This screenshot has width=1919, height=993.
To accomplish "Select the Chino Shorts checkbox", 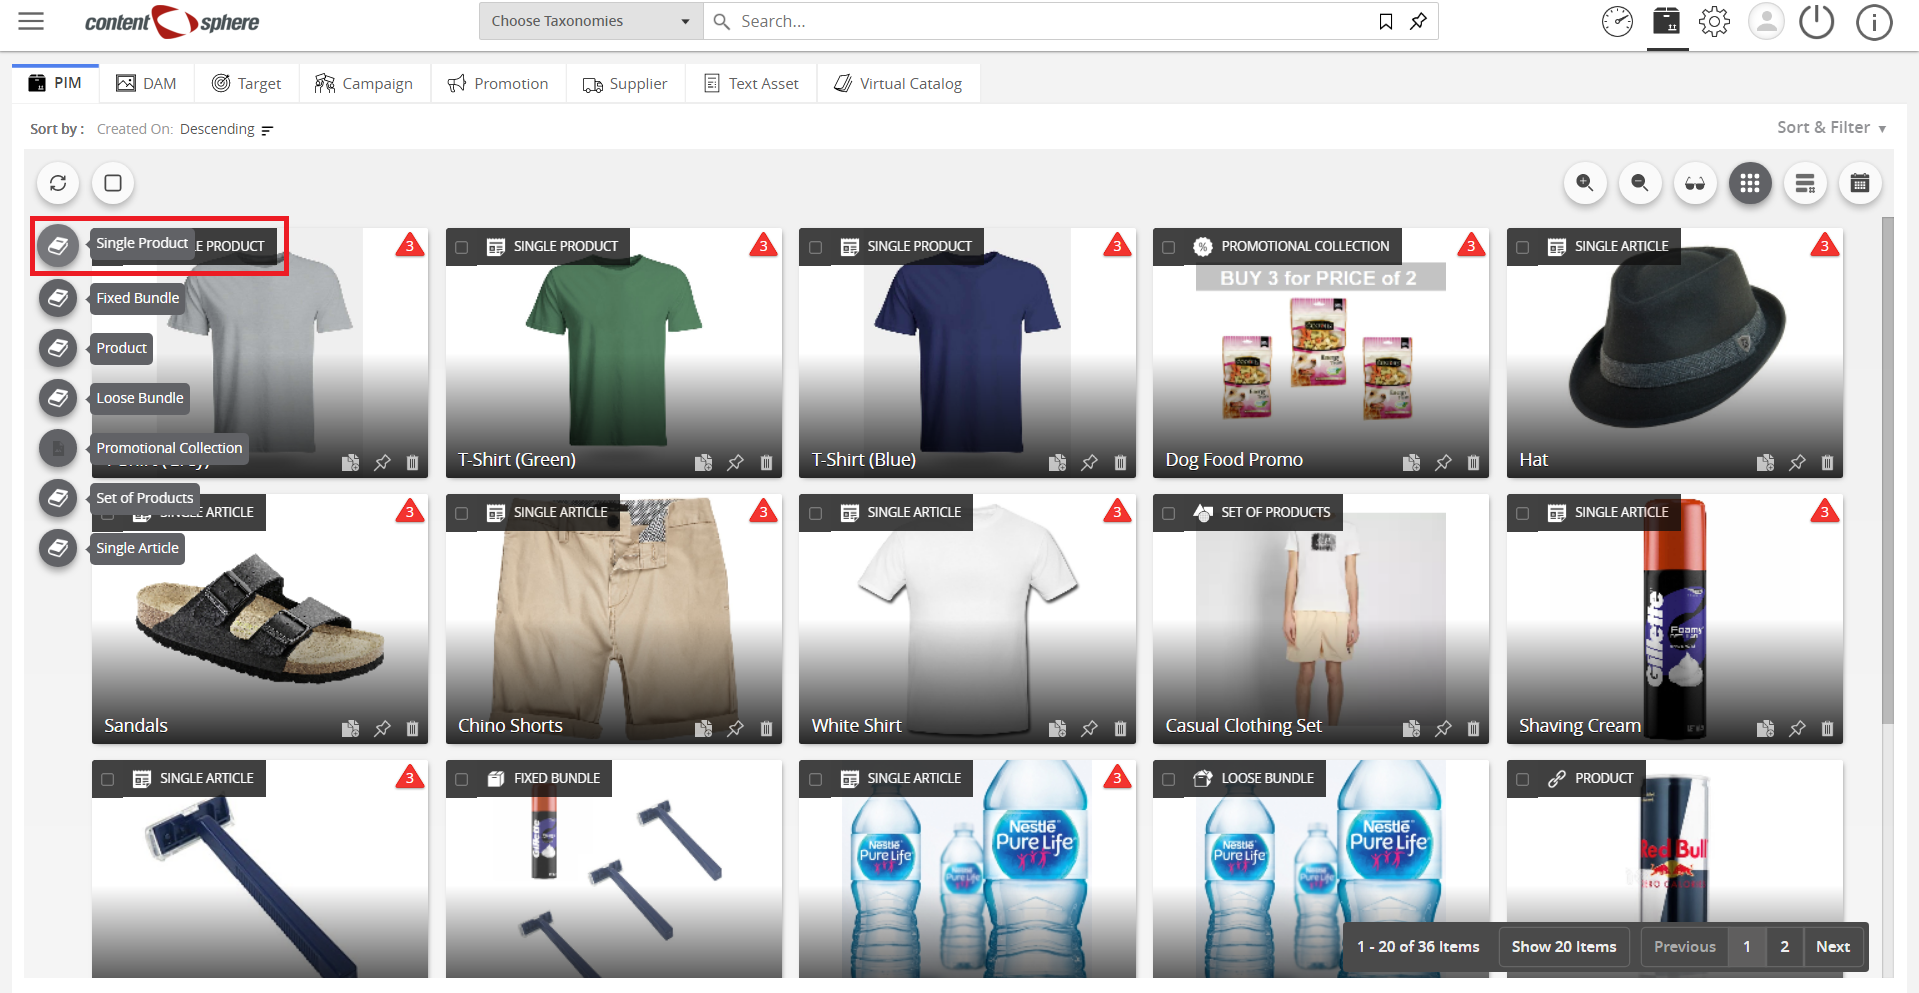I will pyautogui.click(x=462, y=513).
